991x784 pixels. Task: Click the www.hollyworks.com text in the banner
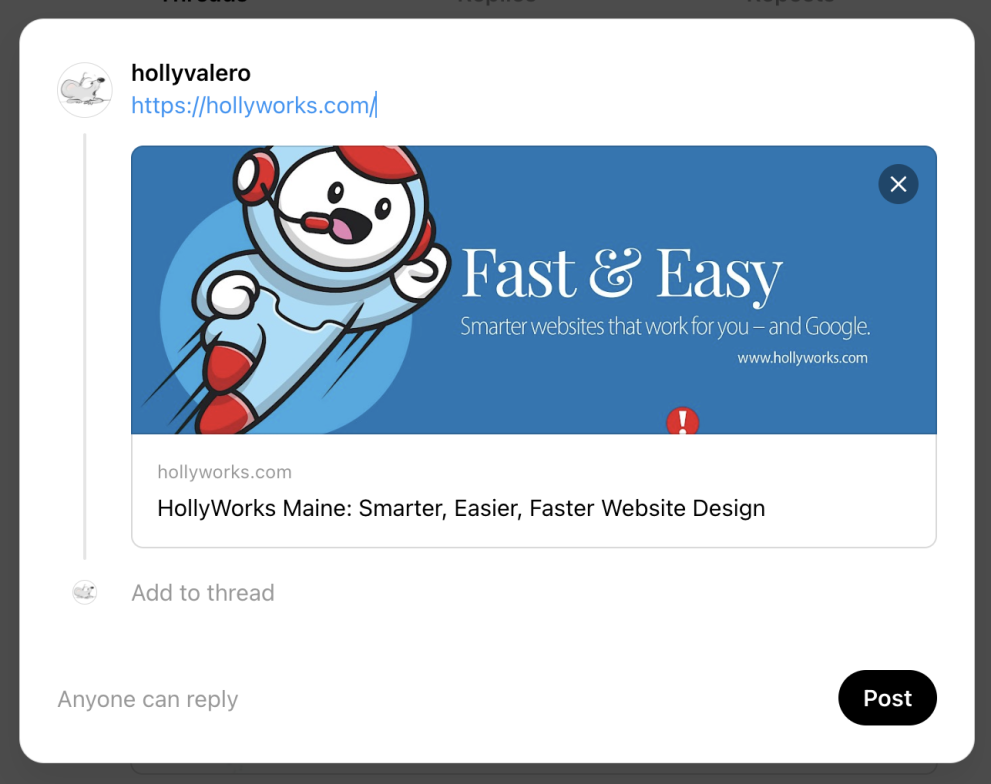[802, 358]
